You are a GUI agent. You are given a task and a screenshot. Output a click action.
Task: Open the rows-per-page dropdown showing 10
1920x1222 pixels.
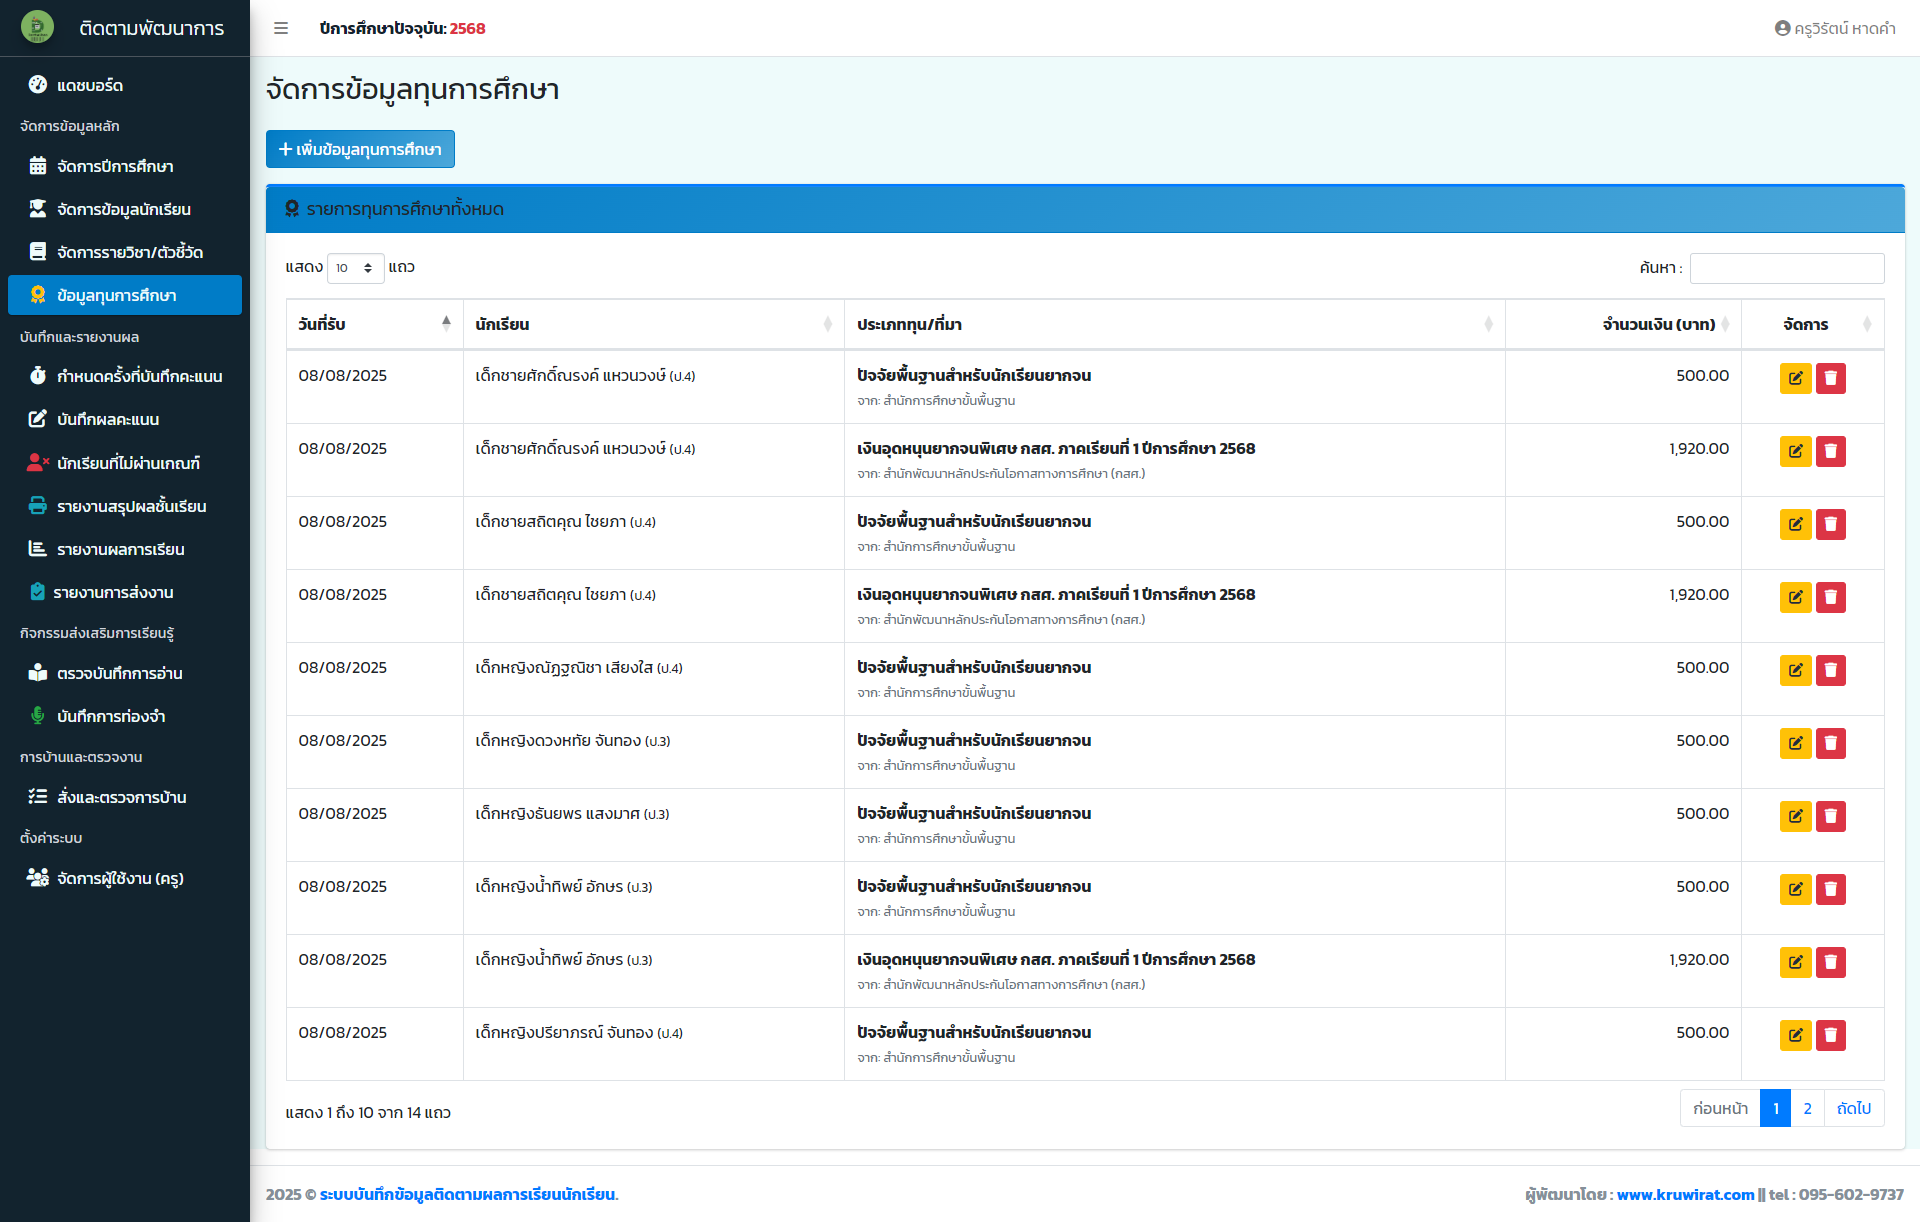coord(355,268)
